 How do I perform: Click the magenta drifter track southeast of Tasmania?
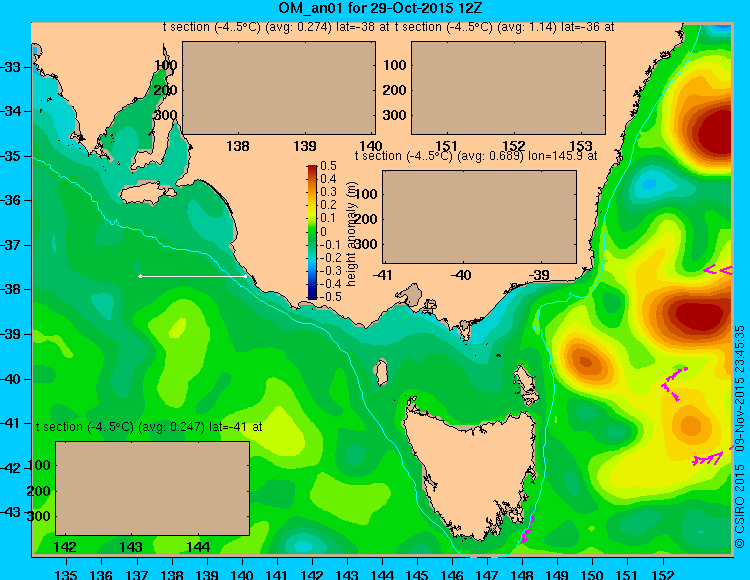coord(528,529)
